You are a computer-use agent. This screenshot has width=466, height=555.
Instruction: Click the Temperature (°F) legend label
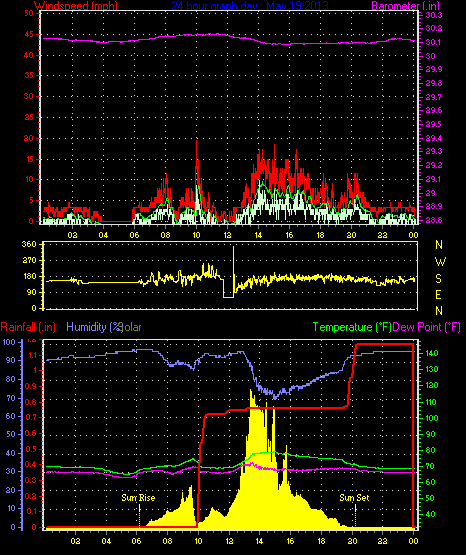click(x=352, y=327)
